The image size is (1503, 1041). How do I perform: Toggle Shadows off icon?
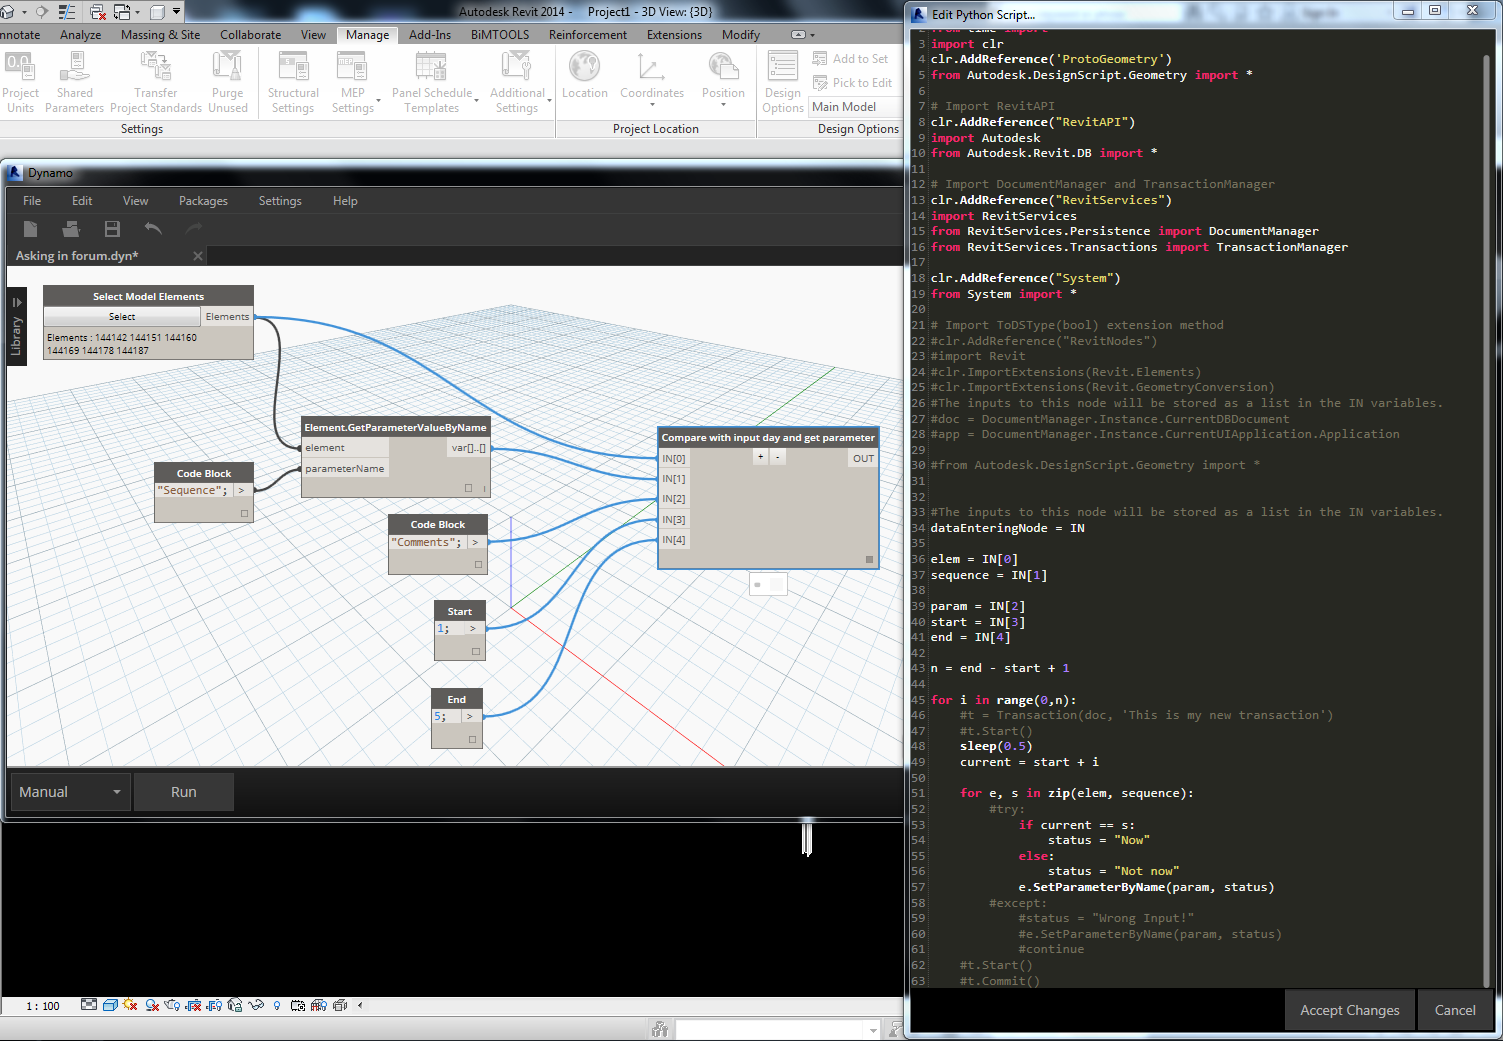152,1005
